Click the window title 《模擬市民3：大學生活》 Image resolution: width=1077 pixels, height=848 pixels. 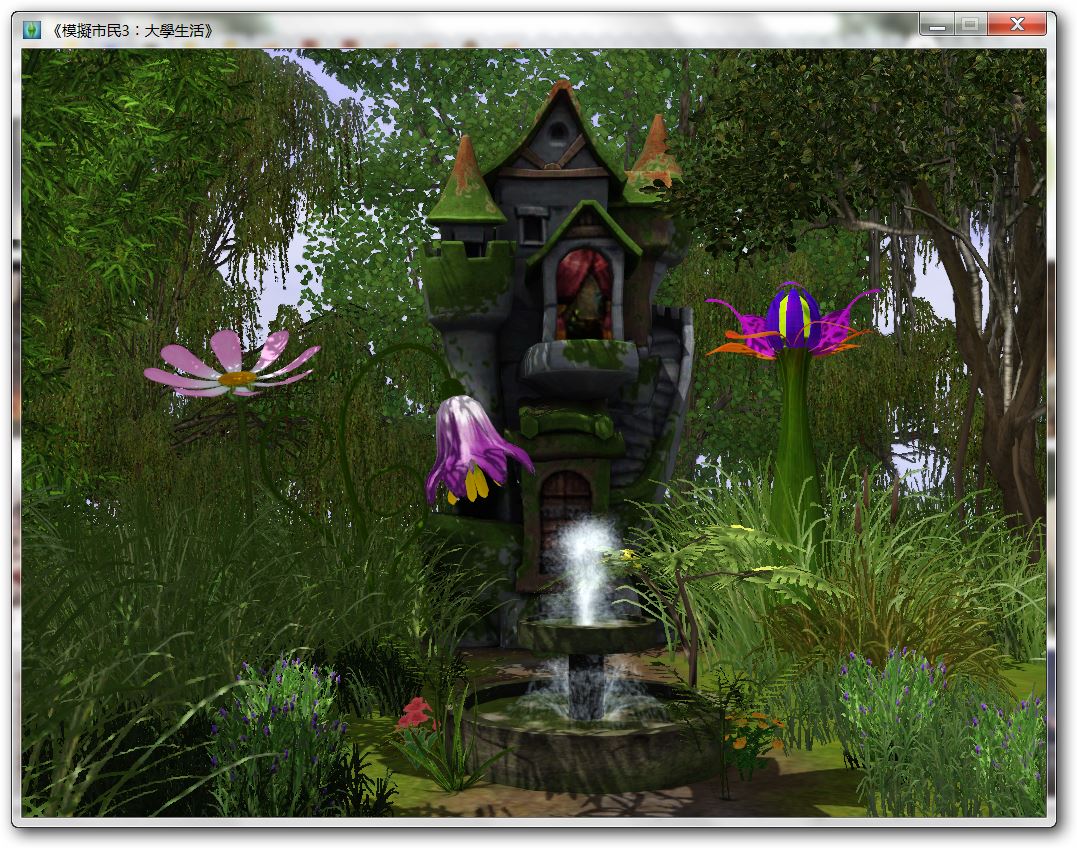[x=133, y=31]
